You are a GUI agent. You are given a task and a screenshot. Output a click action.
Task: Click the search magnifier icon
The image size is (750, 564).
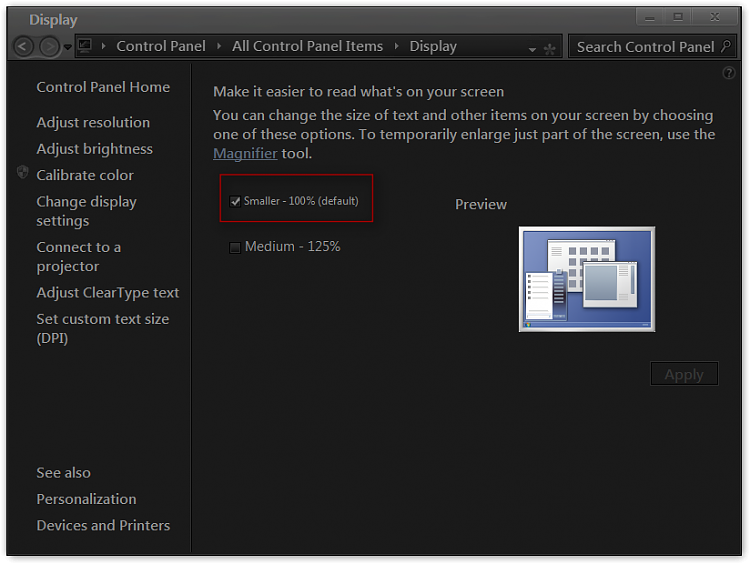[x=726, y=46]
